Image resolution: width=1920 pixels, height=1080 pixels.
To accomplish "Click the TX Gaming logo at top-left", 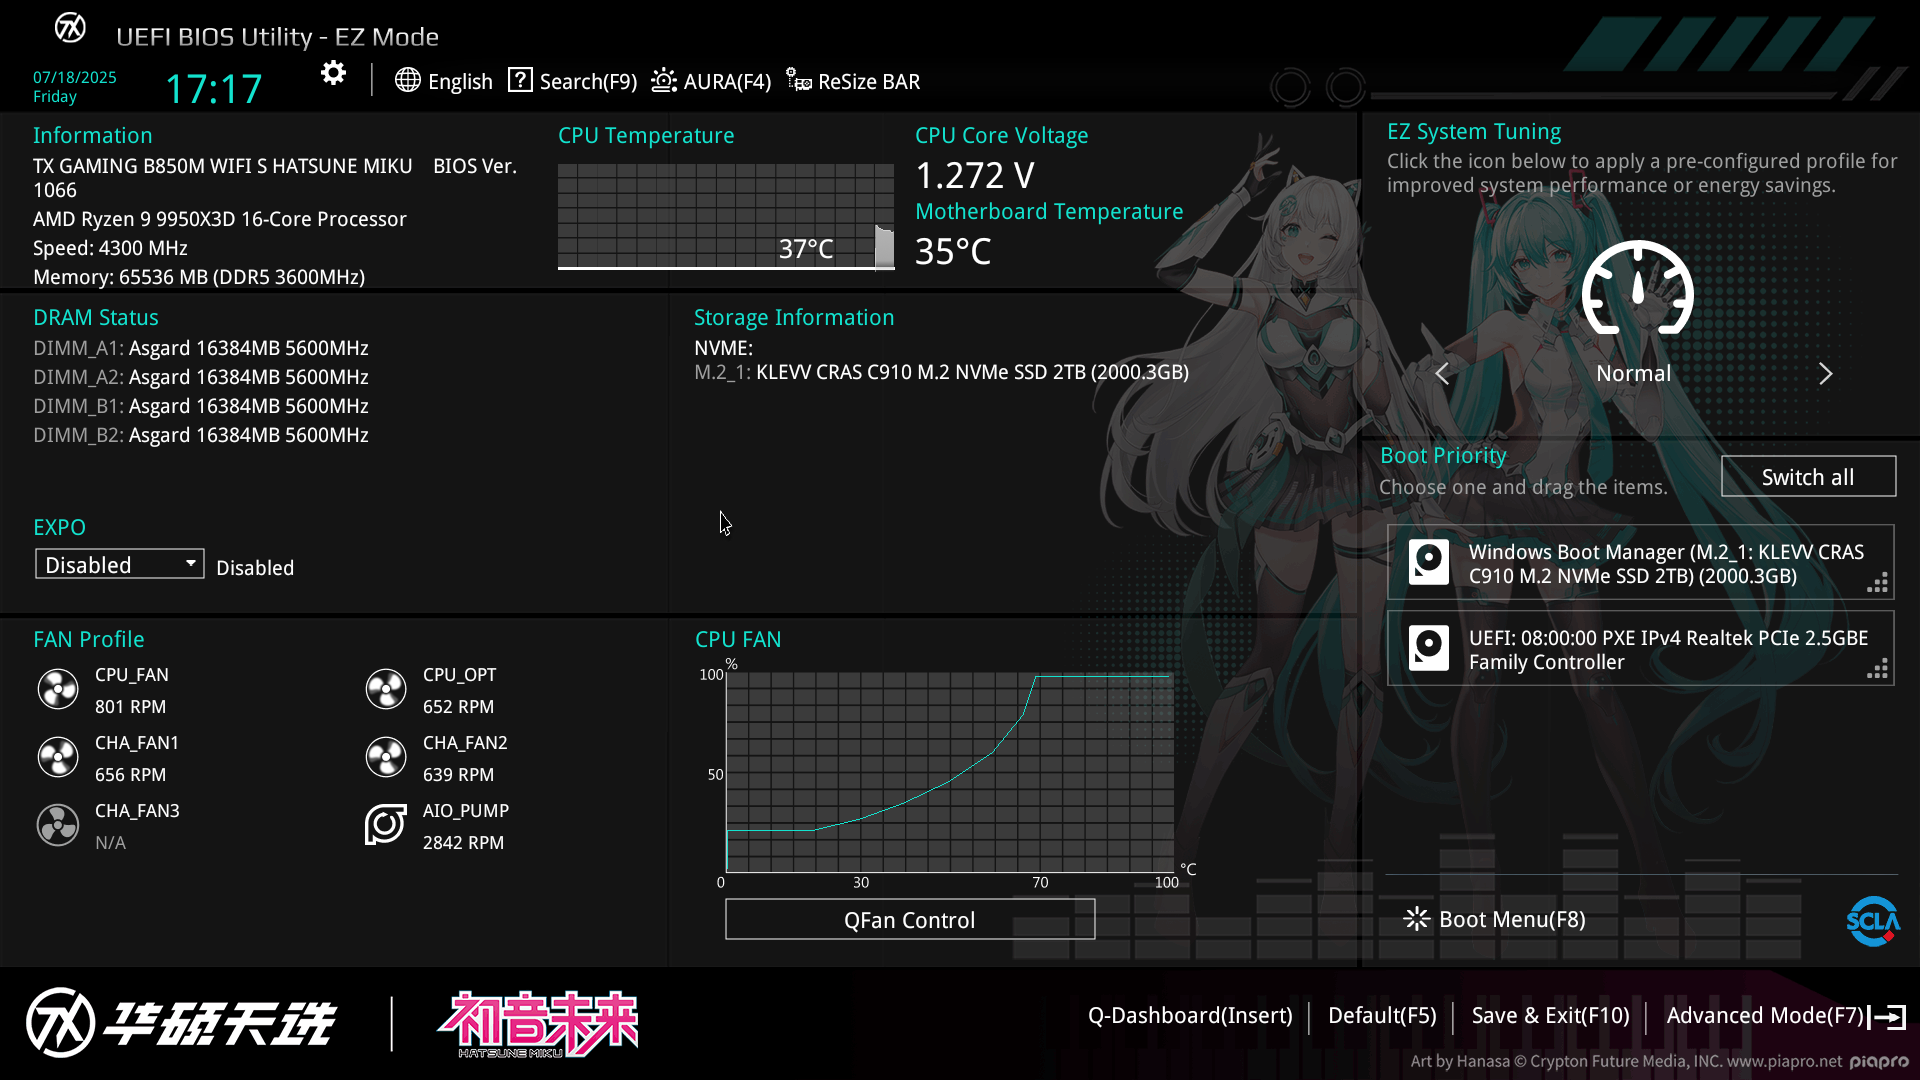I will click(x=70, y=27).
